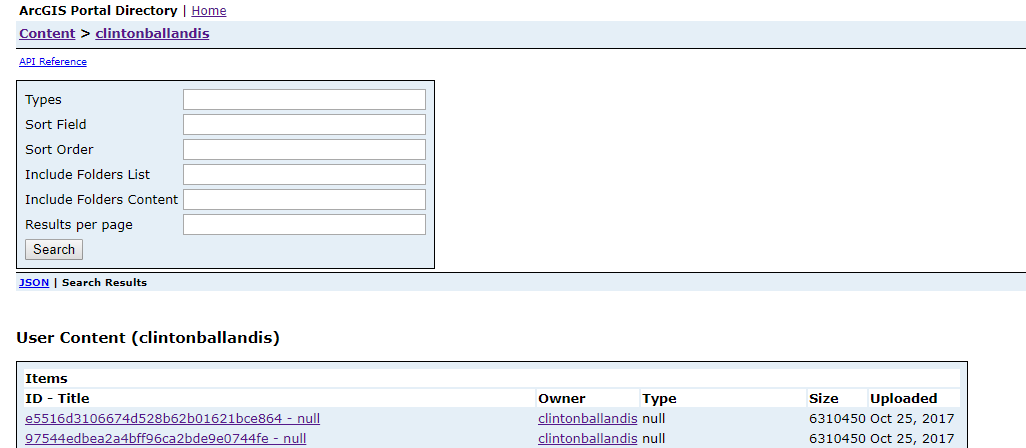This screenshot has width=1026, height=448.
Task: Select 'Oct 25, 2017' in second row
Action: 912,438
